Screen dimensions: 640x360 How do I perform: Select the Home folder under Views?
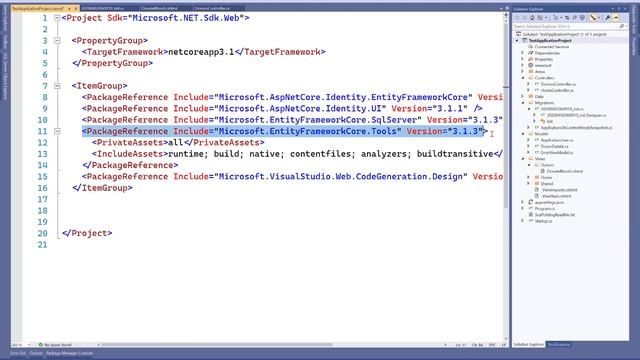tap(546, 177)
